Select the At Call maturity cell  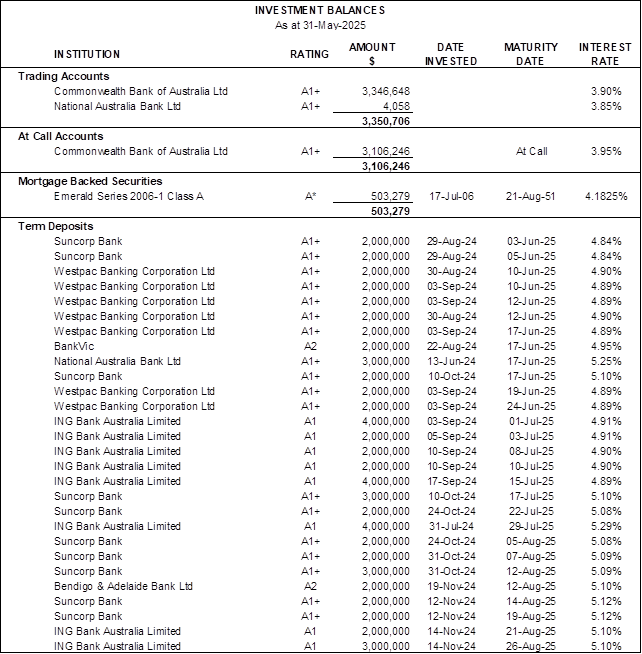point(531,151)
